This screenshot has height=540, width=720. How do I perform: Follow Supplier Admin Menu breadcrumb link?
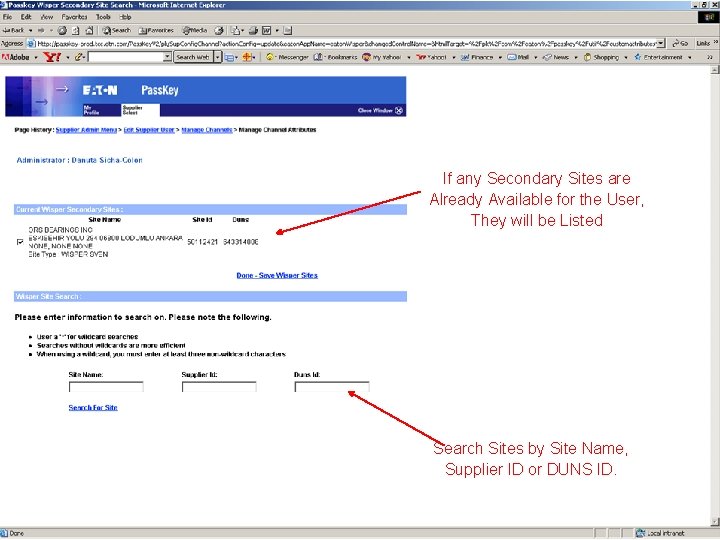tap(86, 130)
